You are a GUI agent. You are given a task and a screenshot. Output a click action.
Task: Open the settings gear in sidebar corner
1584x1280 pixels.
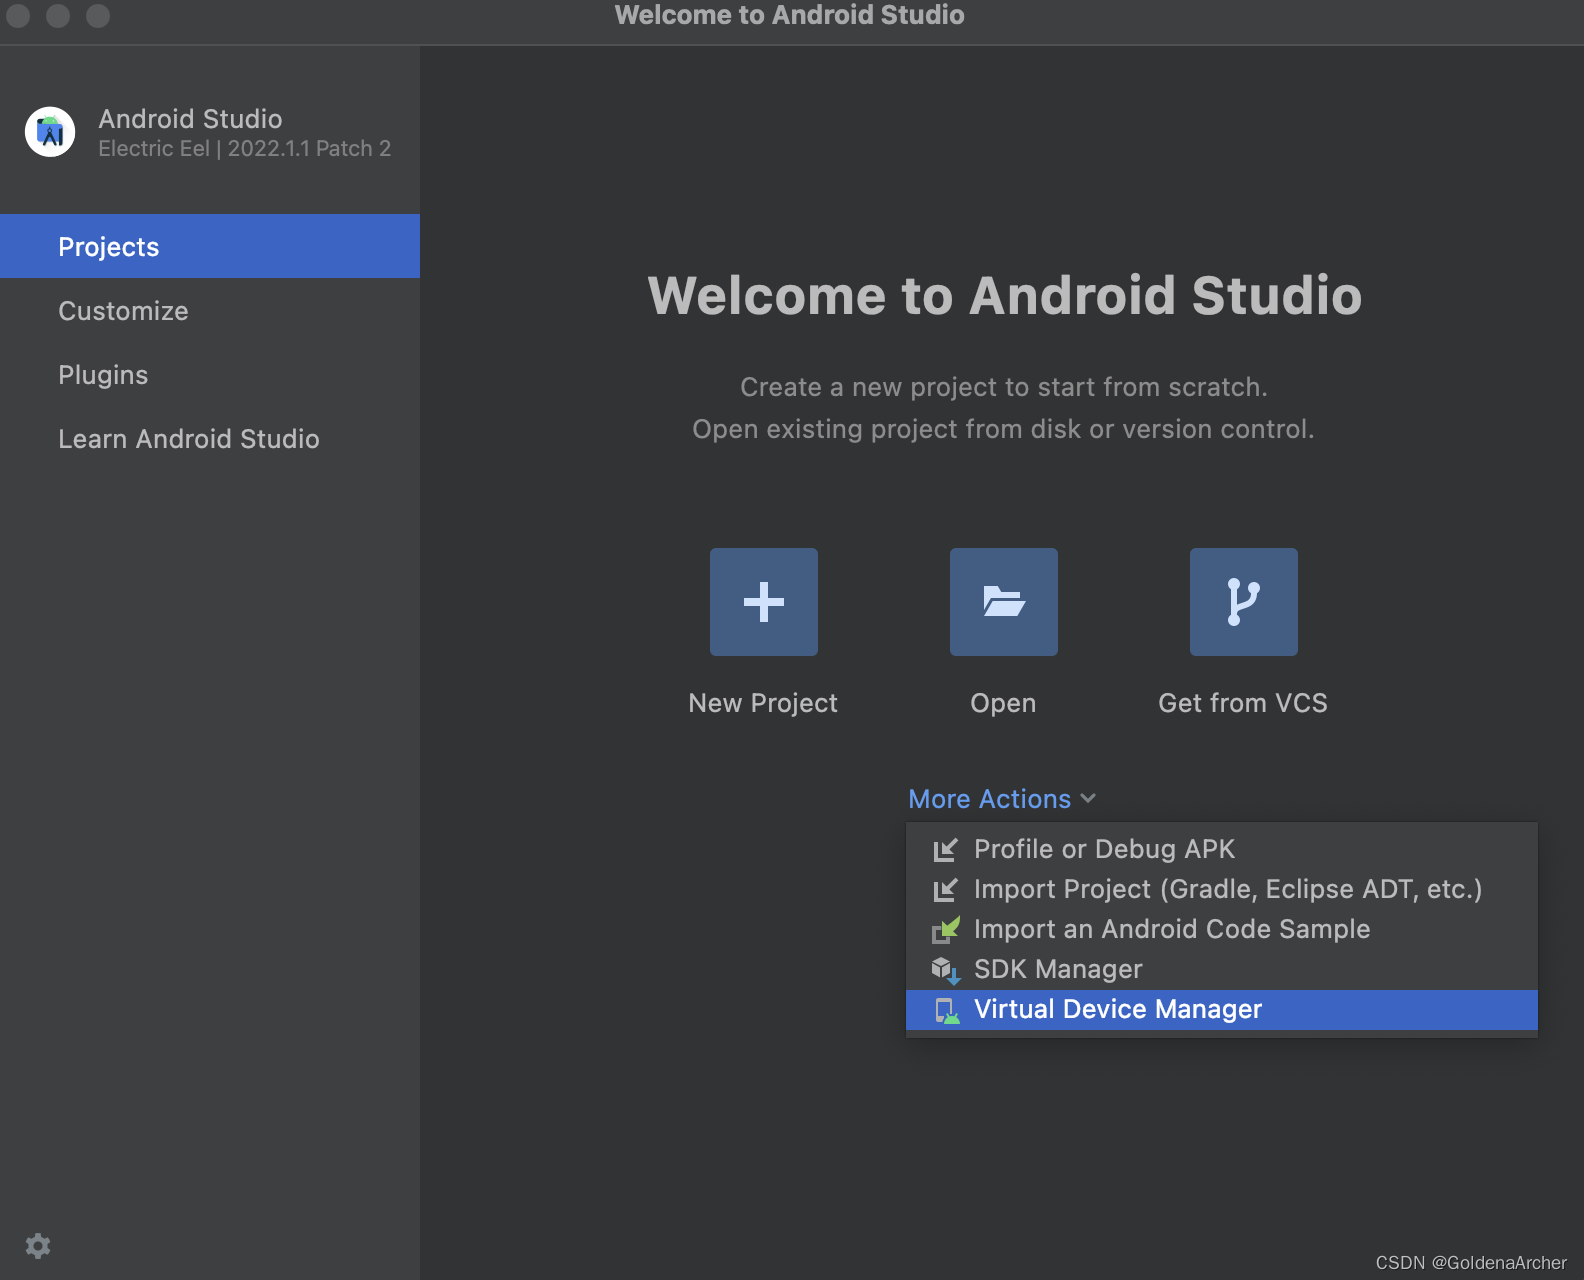tap(38, 1245)
